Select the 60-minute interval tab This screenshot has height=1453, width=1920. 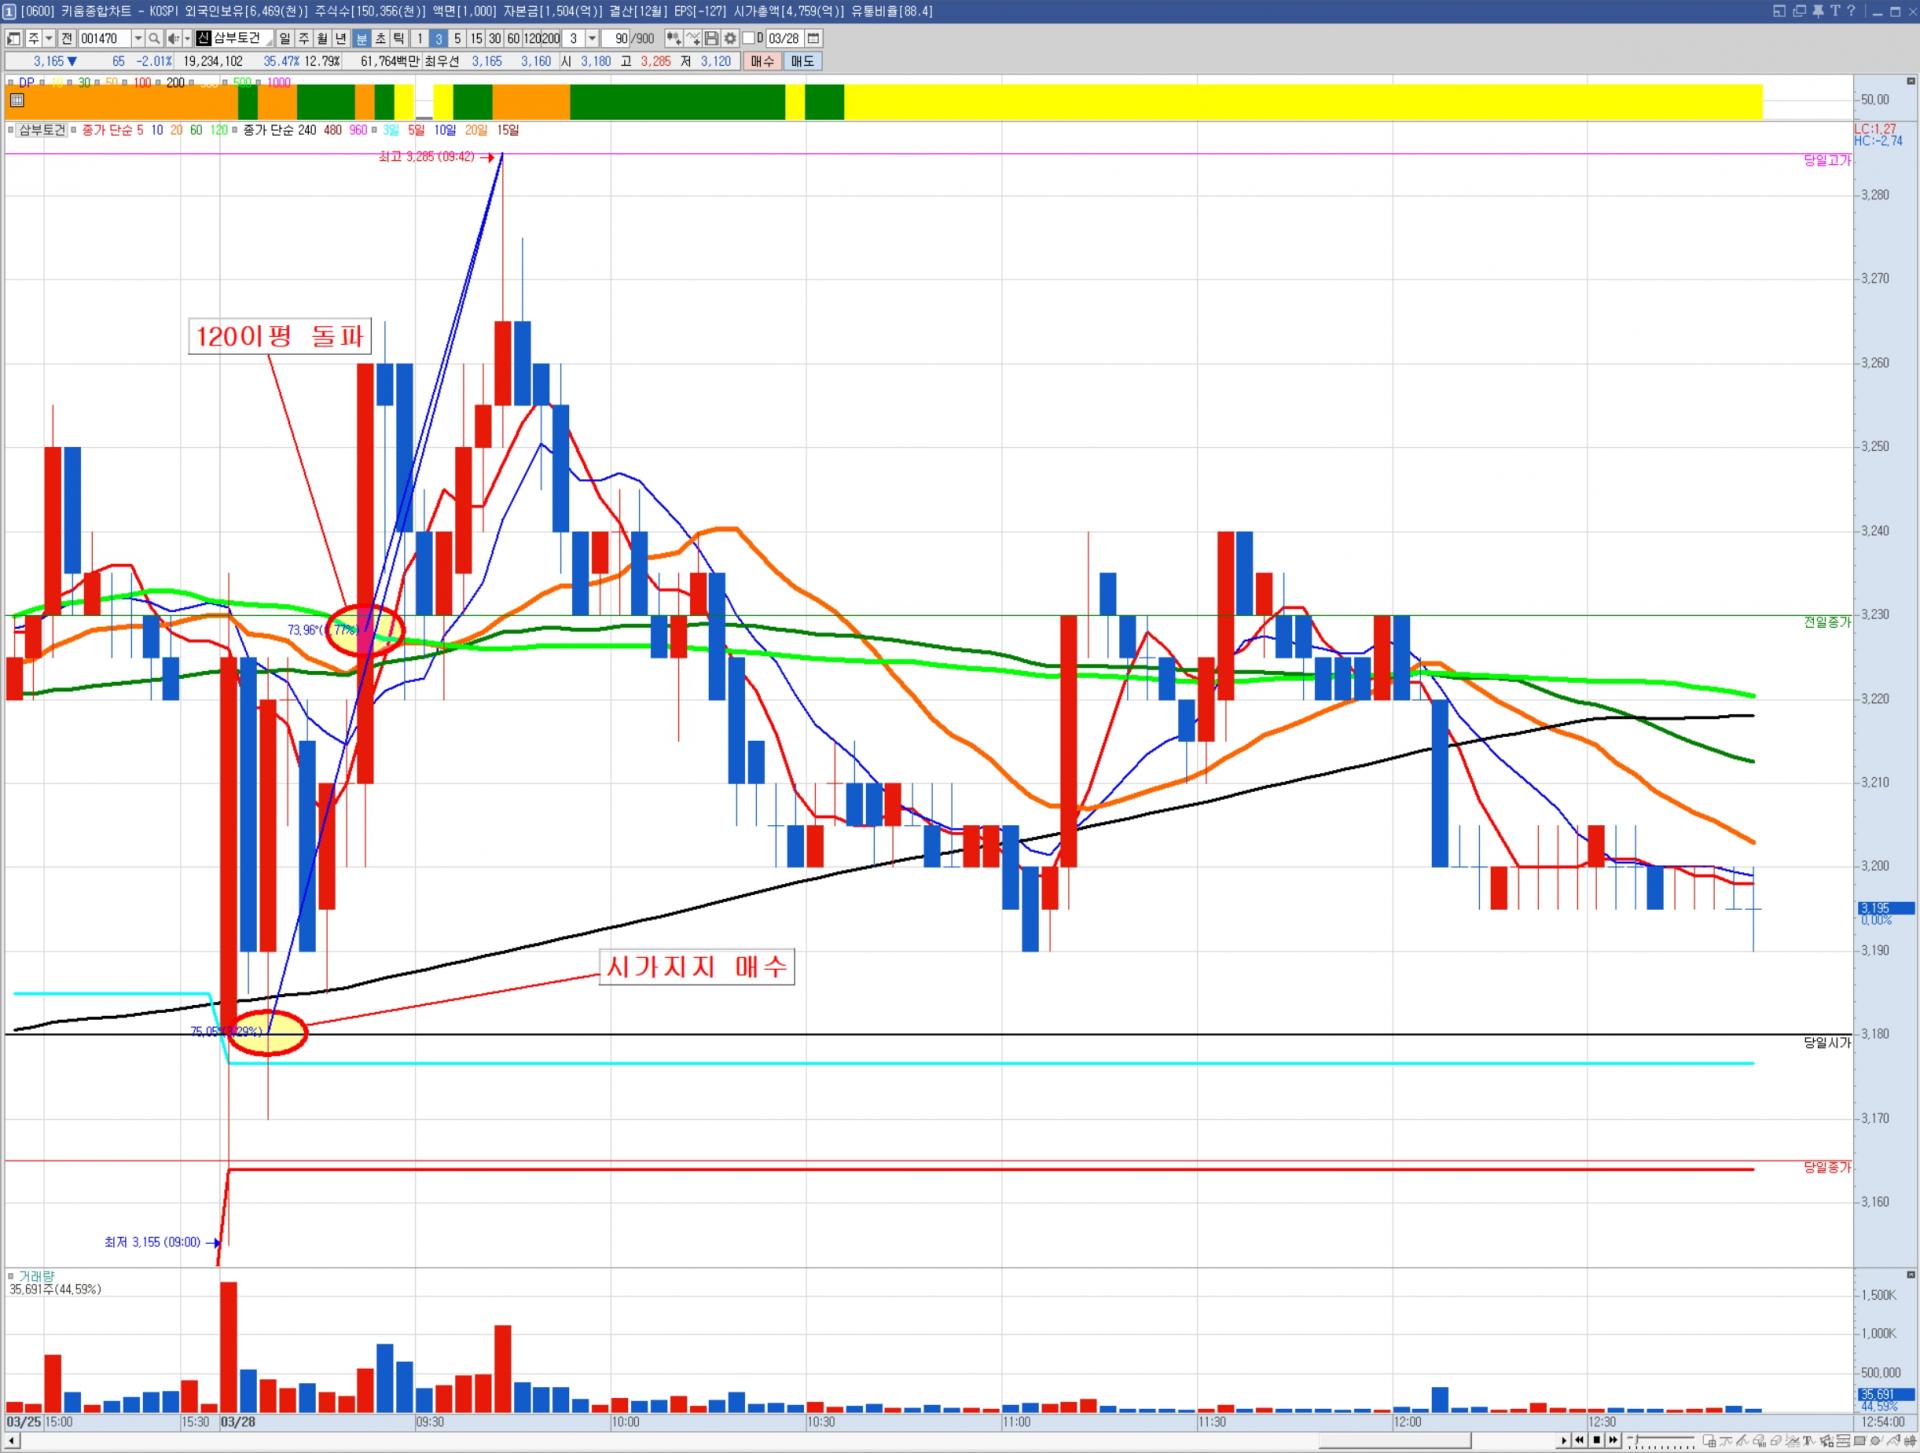click(x=513, y=38)
